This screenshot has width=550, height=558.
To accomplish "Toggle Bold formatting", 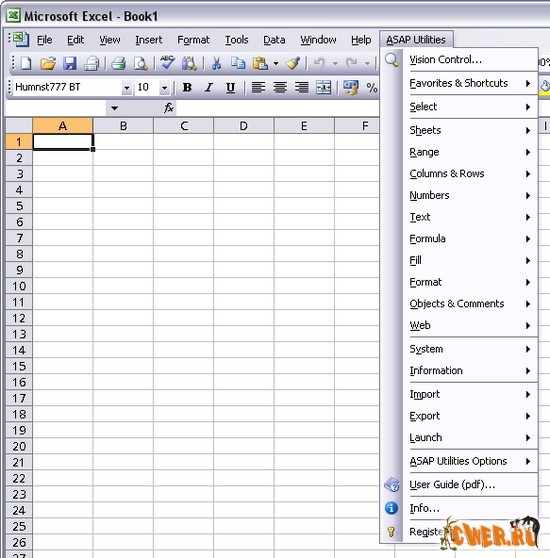I will [187, 87].
